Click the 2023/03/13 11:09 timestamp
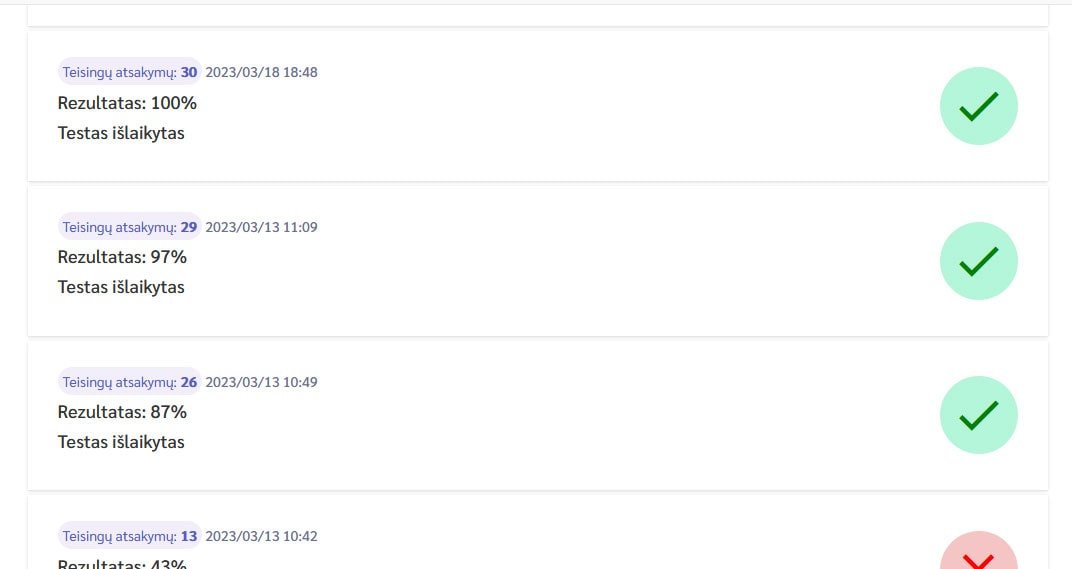 click(261, 227)
